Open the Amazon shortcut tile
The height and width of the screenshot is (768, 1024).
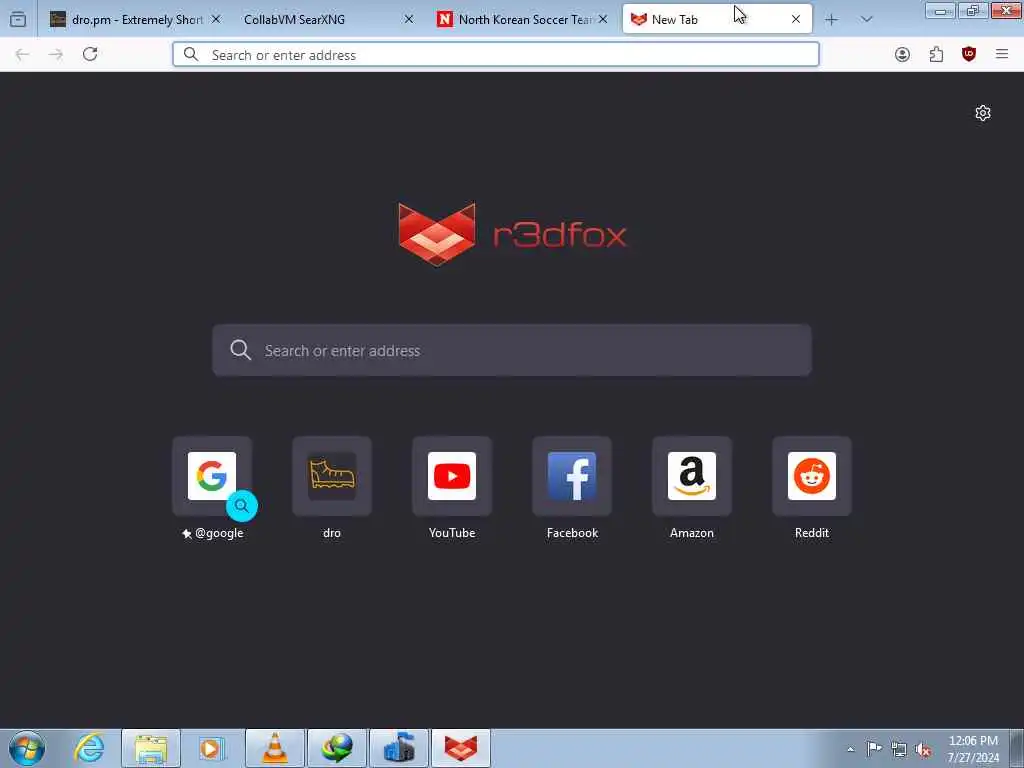click(x=692, y=488)
